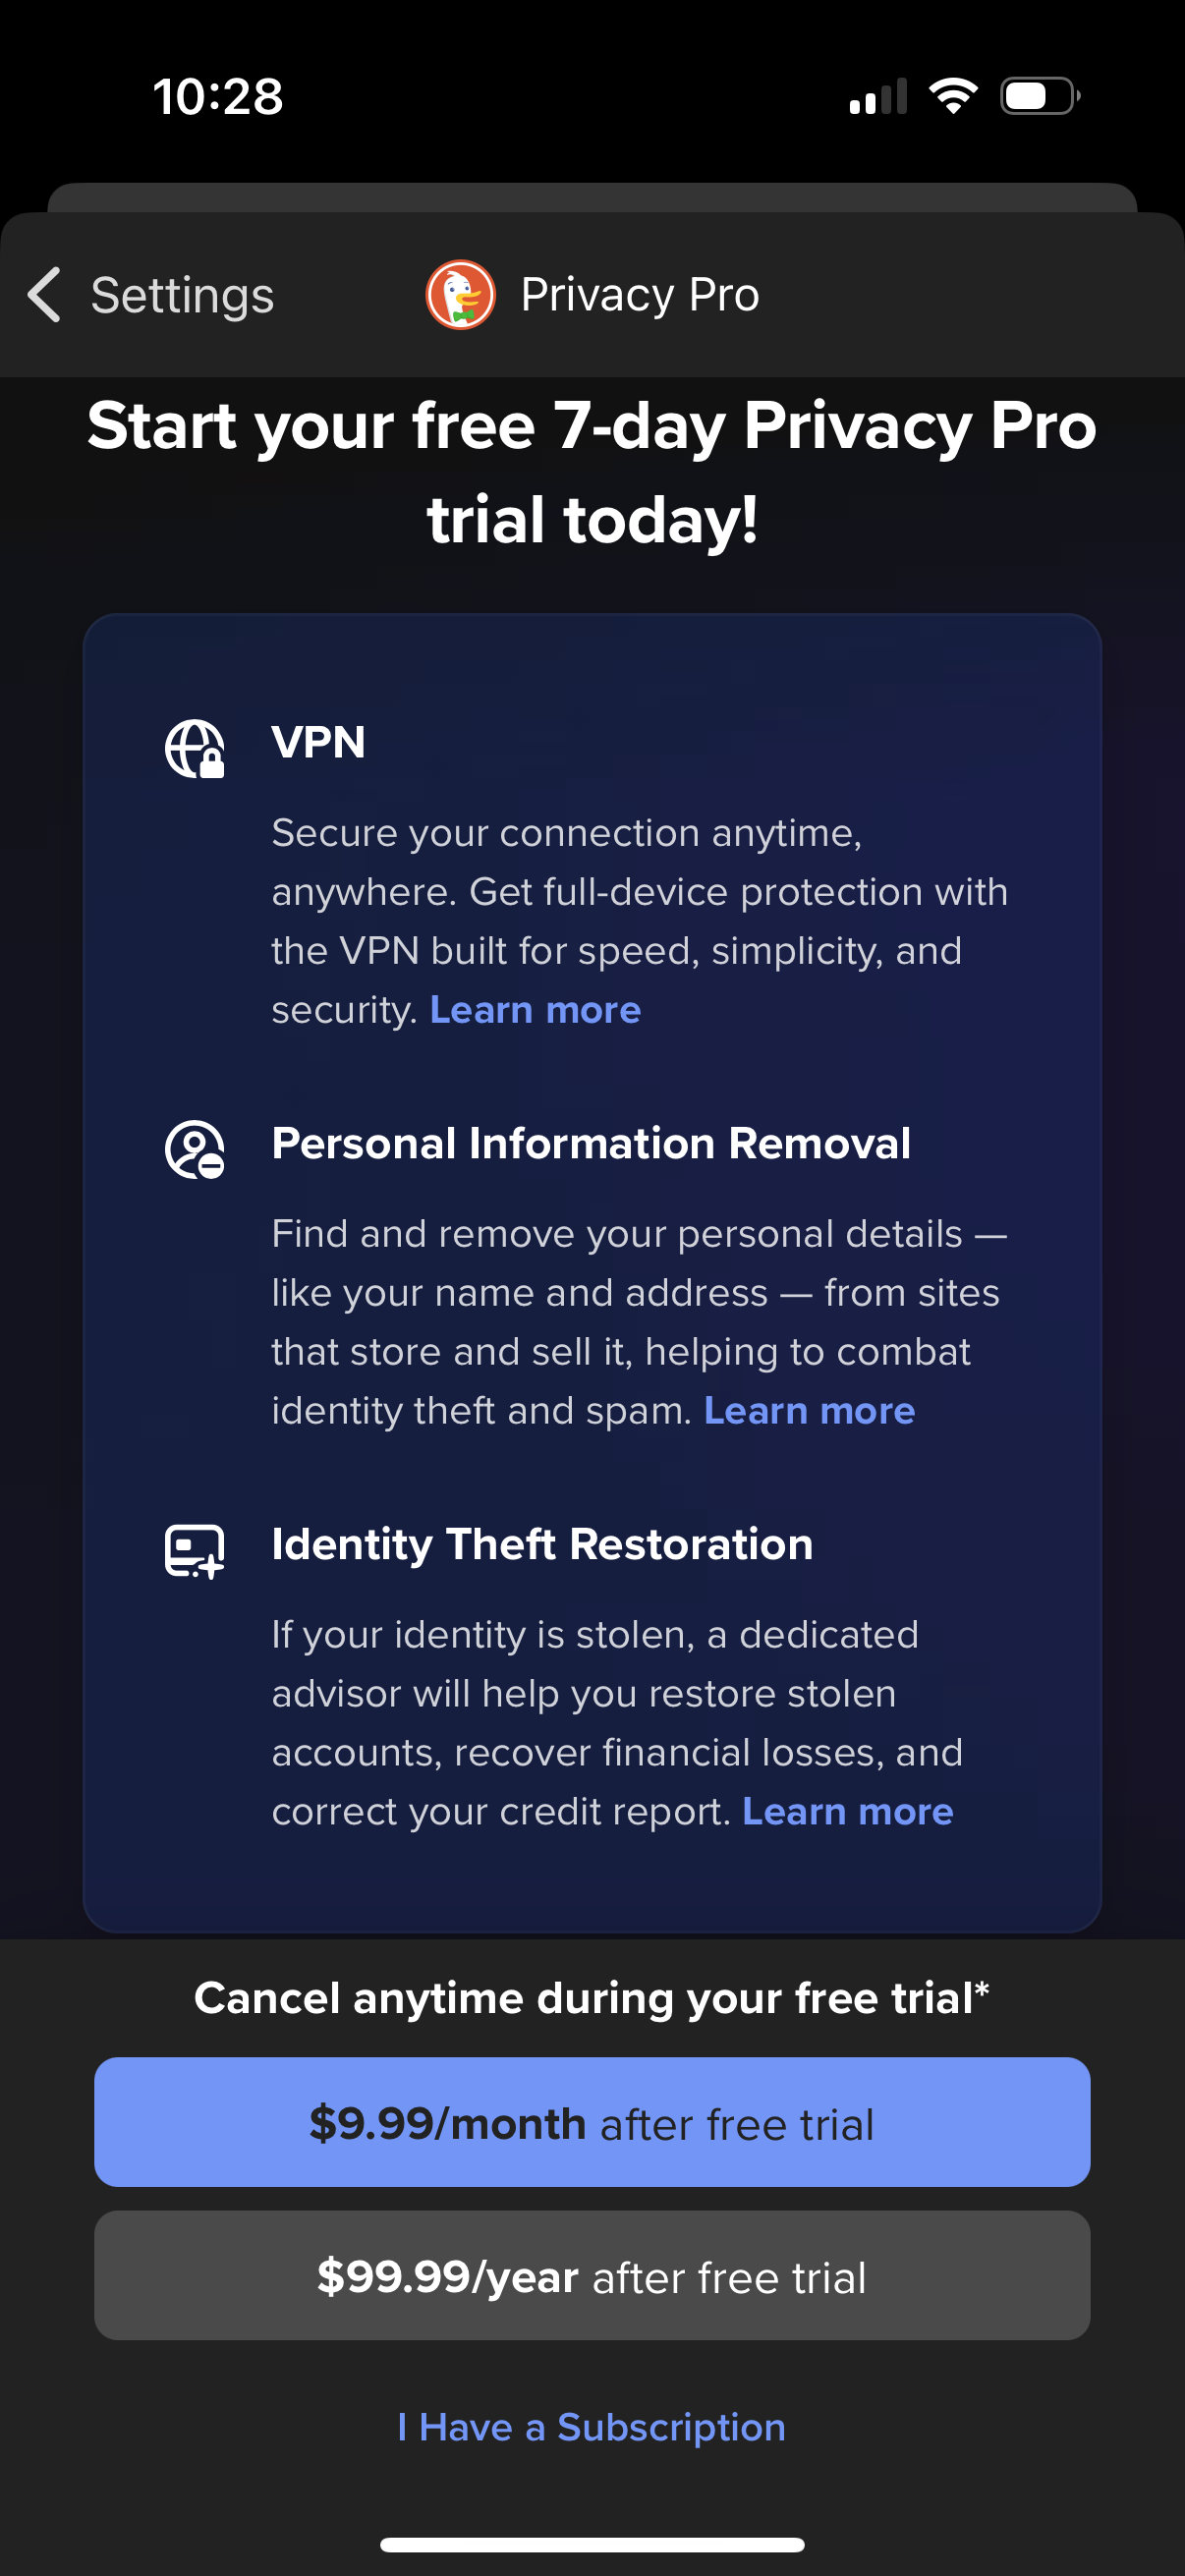
Task: Open Learn more for the VPN feature
Action: coord(536,1010)
